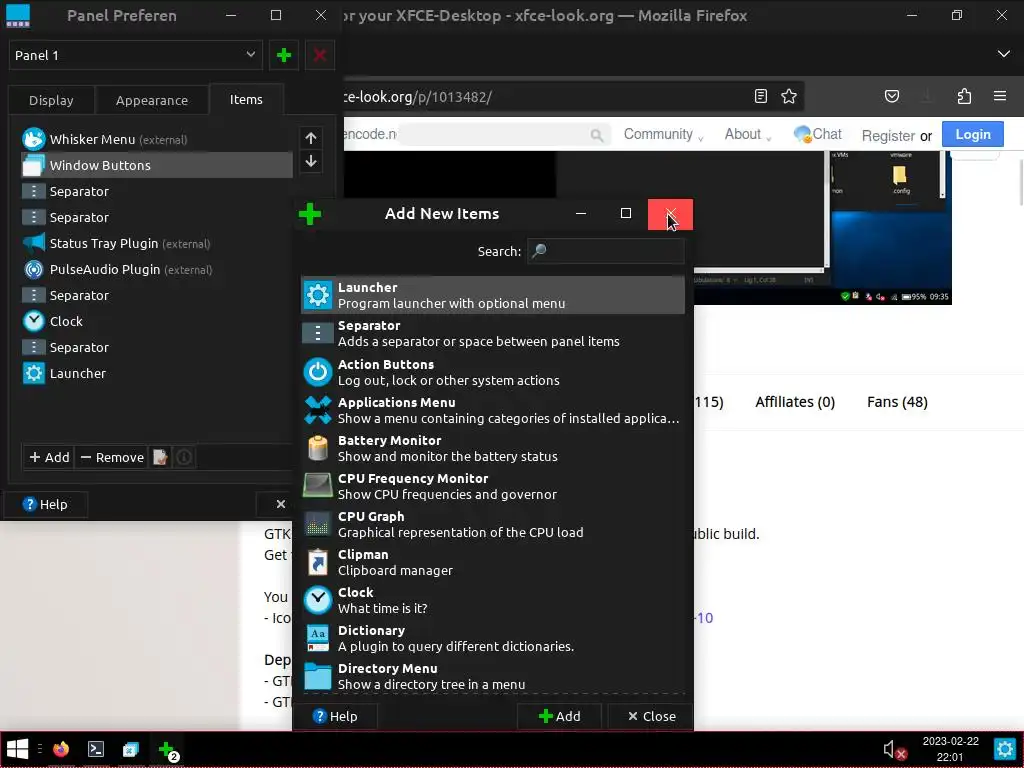Click the Firefox address bar URL
Screen dimensions: 1024x768
point(418,97)
